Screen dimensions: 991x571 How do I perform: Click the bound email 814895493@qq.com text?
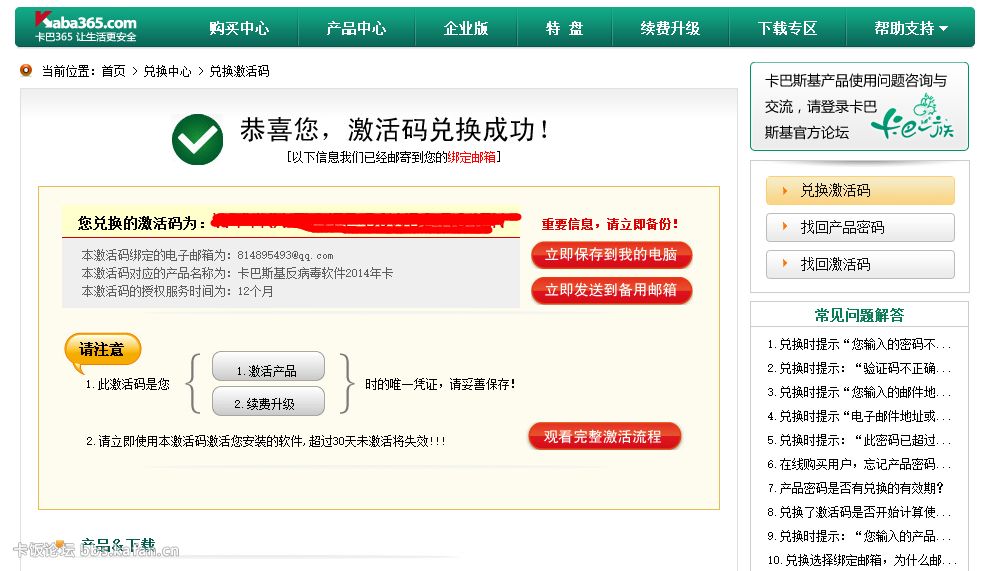[x=285, y=255]
